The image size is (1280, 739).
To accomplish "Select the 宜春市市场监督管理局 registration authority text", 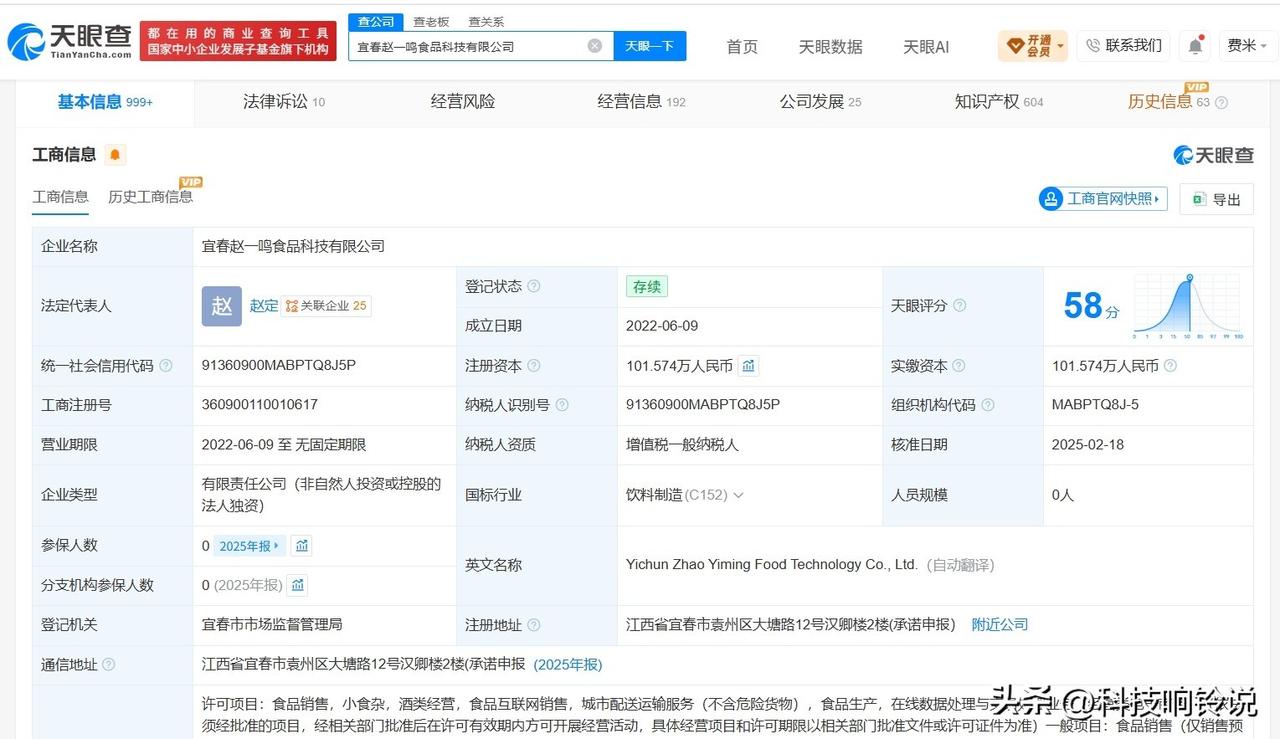I will pyautogui.click(x=272, y=625).
